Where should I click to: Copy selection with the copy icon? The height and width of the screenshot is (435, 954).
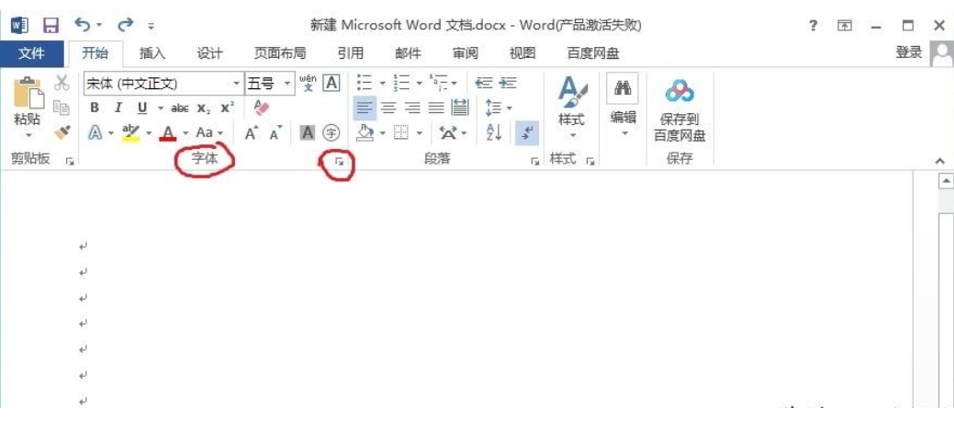point(61,108)
